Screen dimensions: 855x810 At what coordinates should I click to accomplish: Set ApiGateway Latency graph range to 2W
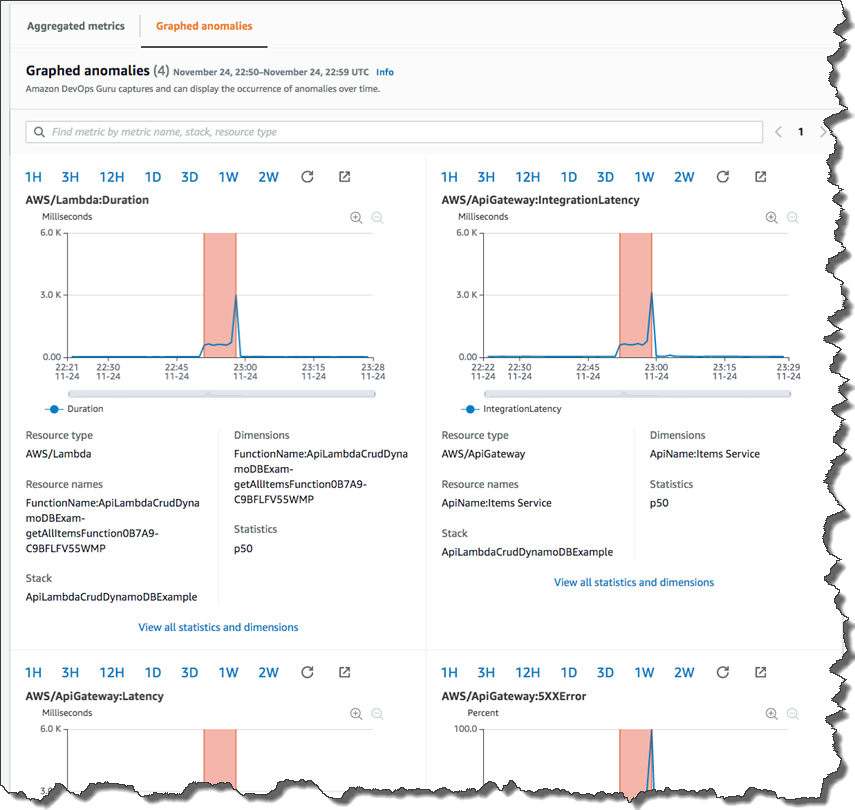(x=268, y=673)
